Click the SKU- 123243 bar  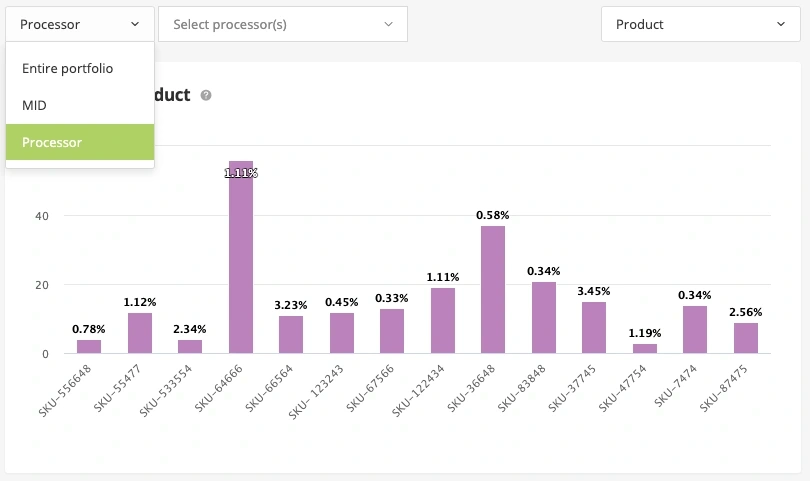point(342,333)
